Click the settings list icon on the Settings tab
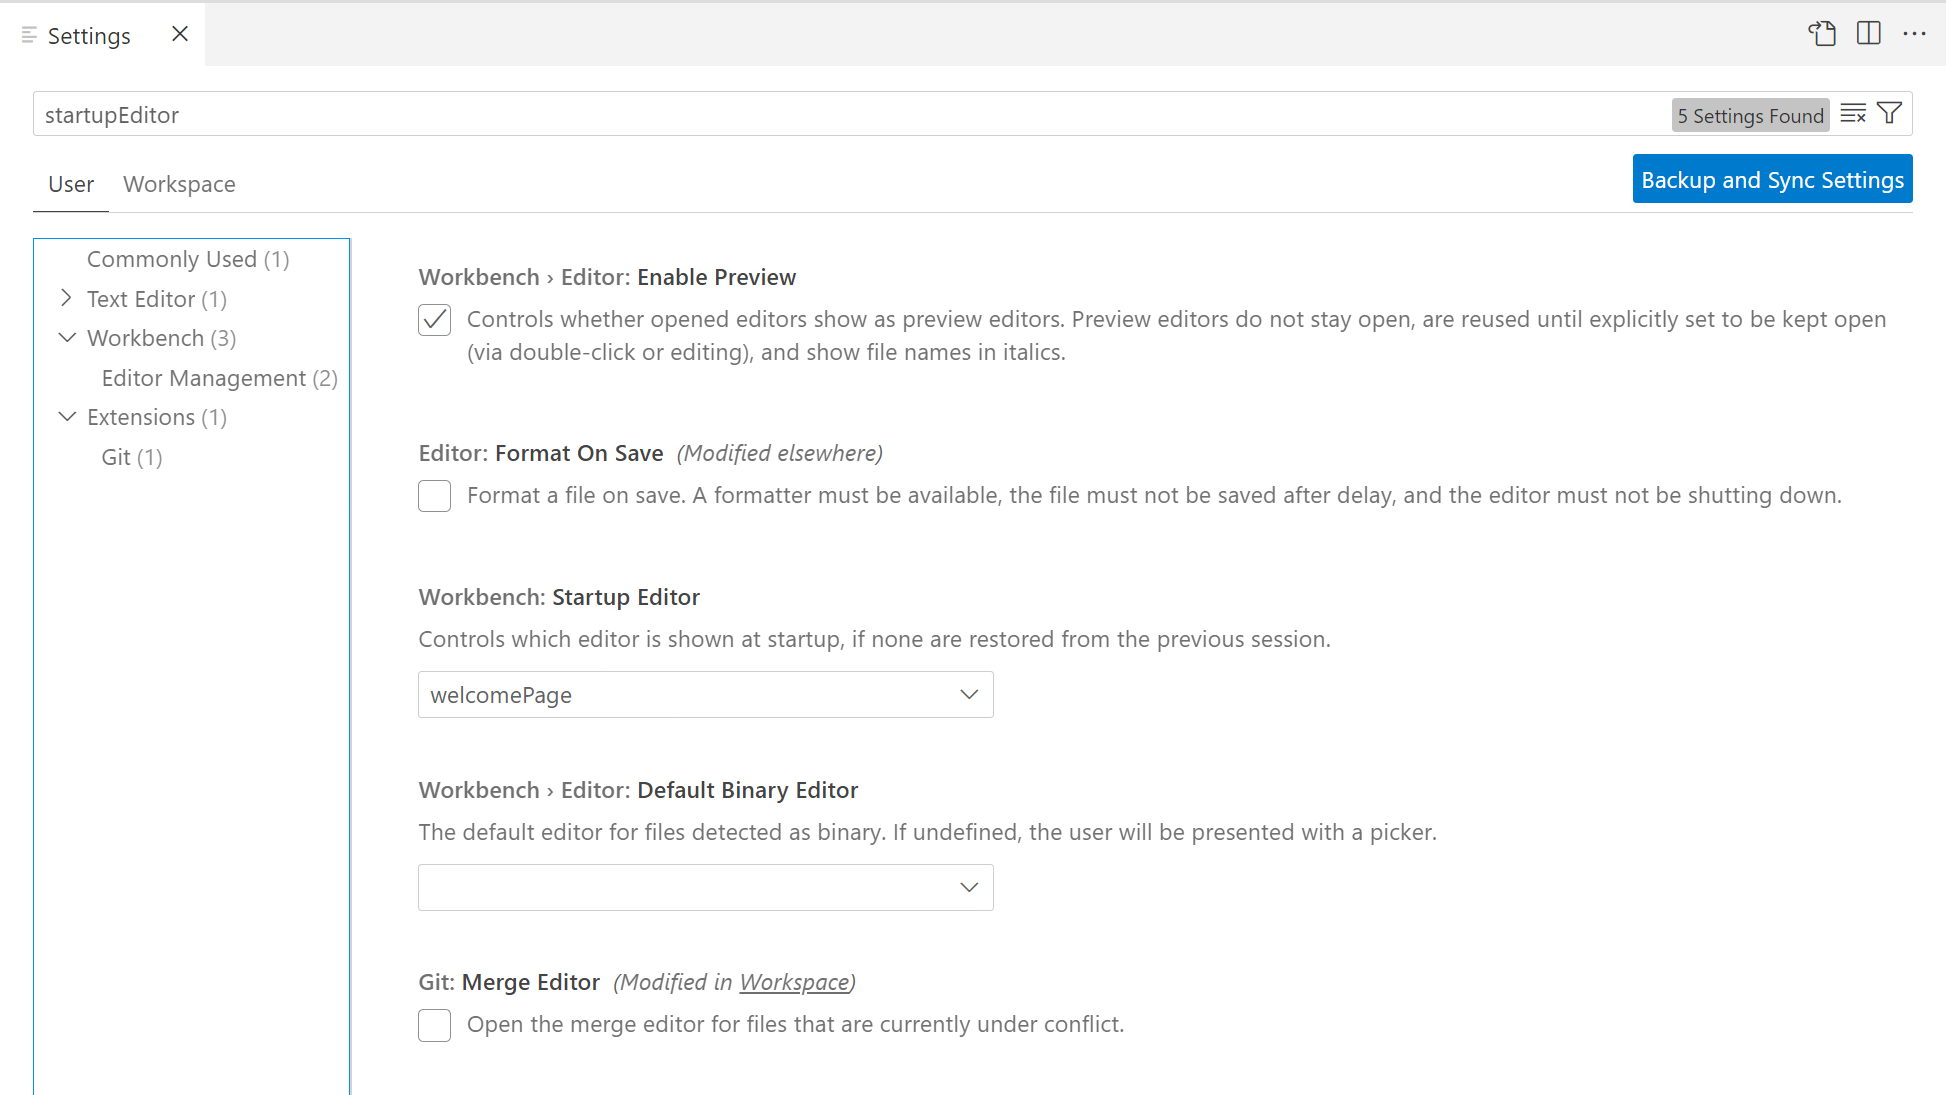1946x1095 pixels. (27, 34)
